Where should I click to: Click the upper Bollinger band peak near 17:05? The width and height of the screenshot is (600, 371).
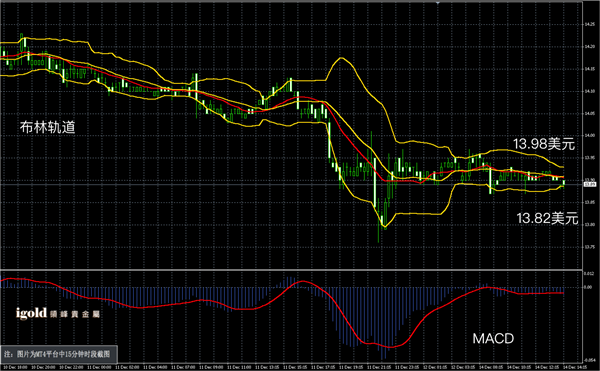pos(341,58)
